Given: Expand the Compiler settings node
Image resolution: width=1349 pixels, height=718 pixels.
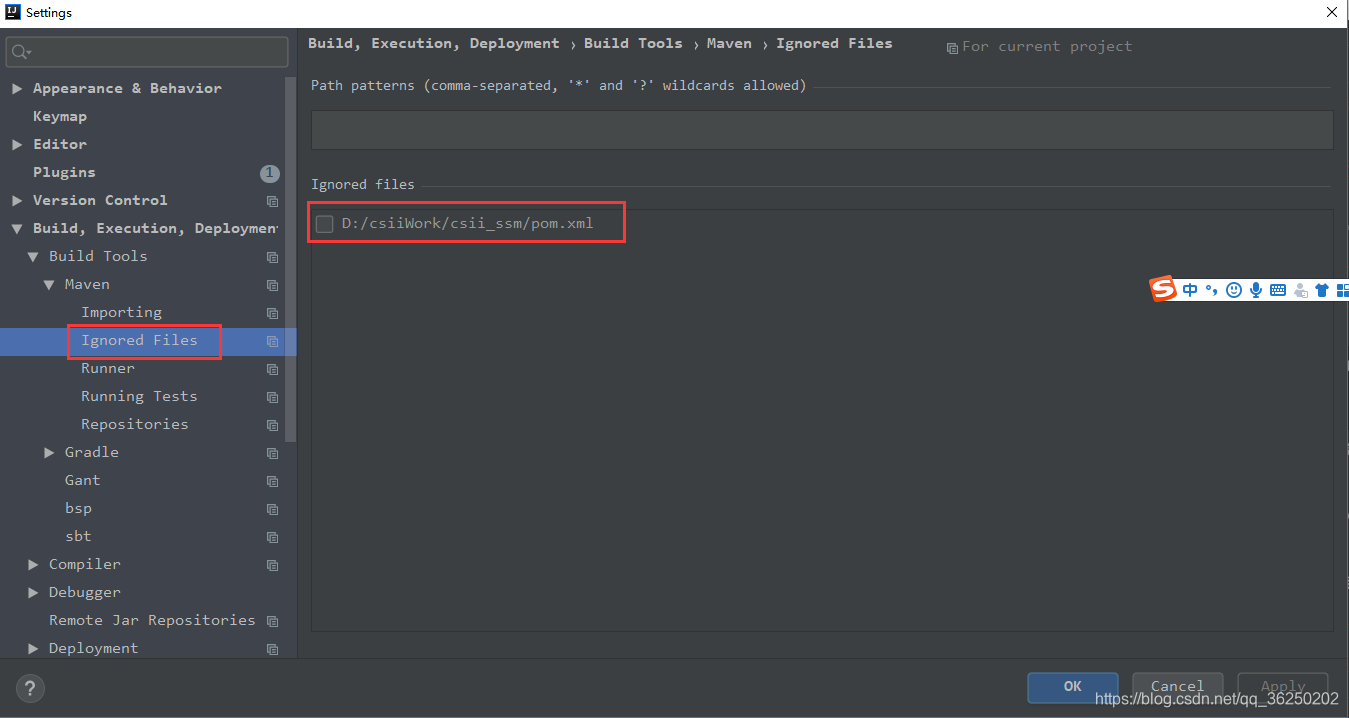Looking at the screenshot, I should [x=33, y=564].
